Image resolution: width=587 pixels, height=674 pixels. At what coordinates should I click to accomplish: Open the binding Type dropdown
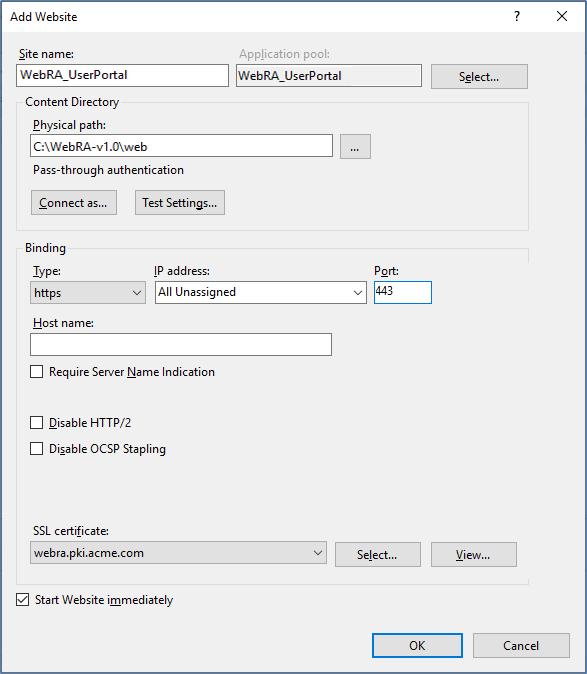tap(88, 293)
